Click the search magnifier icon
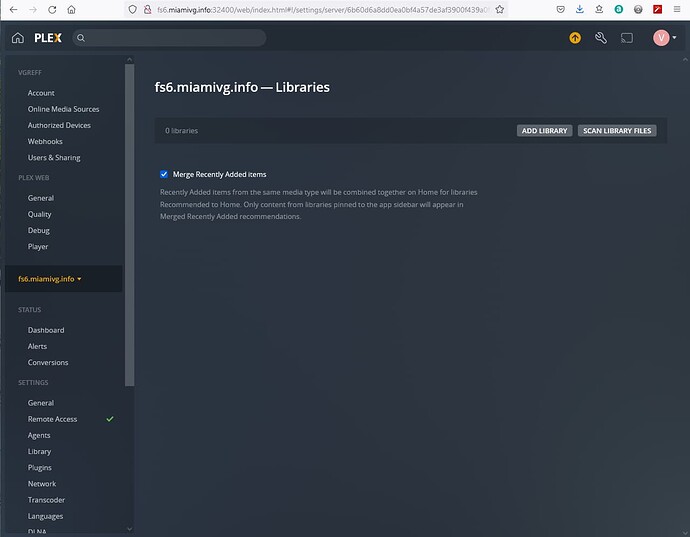Image resolution: width=690 pixels, height=537 pixels. click(x=81, y=38)
